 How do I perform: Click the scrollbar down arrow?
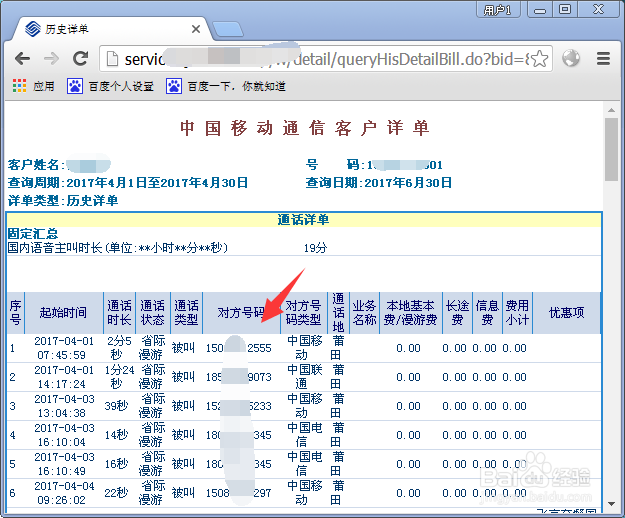[x=611, y=504]
